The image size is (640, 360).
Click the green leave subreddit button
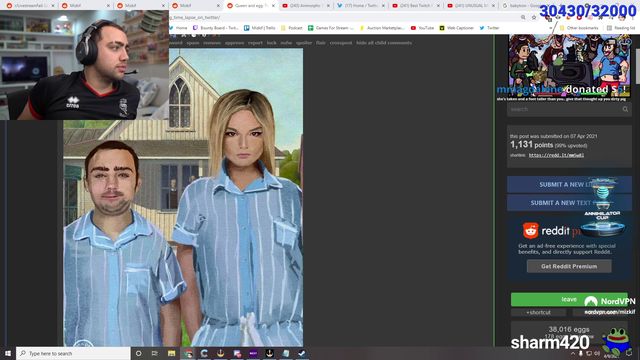569,299
